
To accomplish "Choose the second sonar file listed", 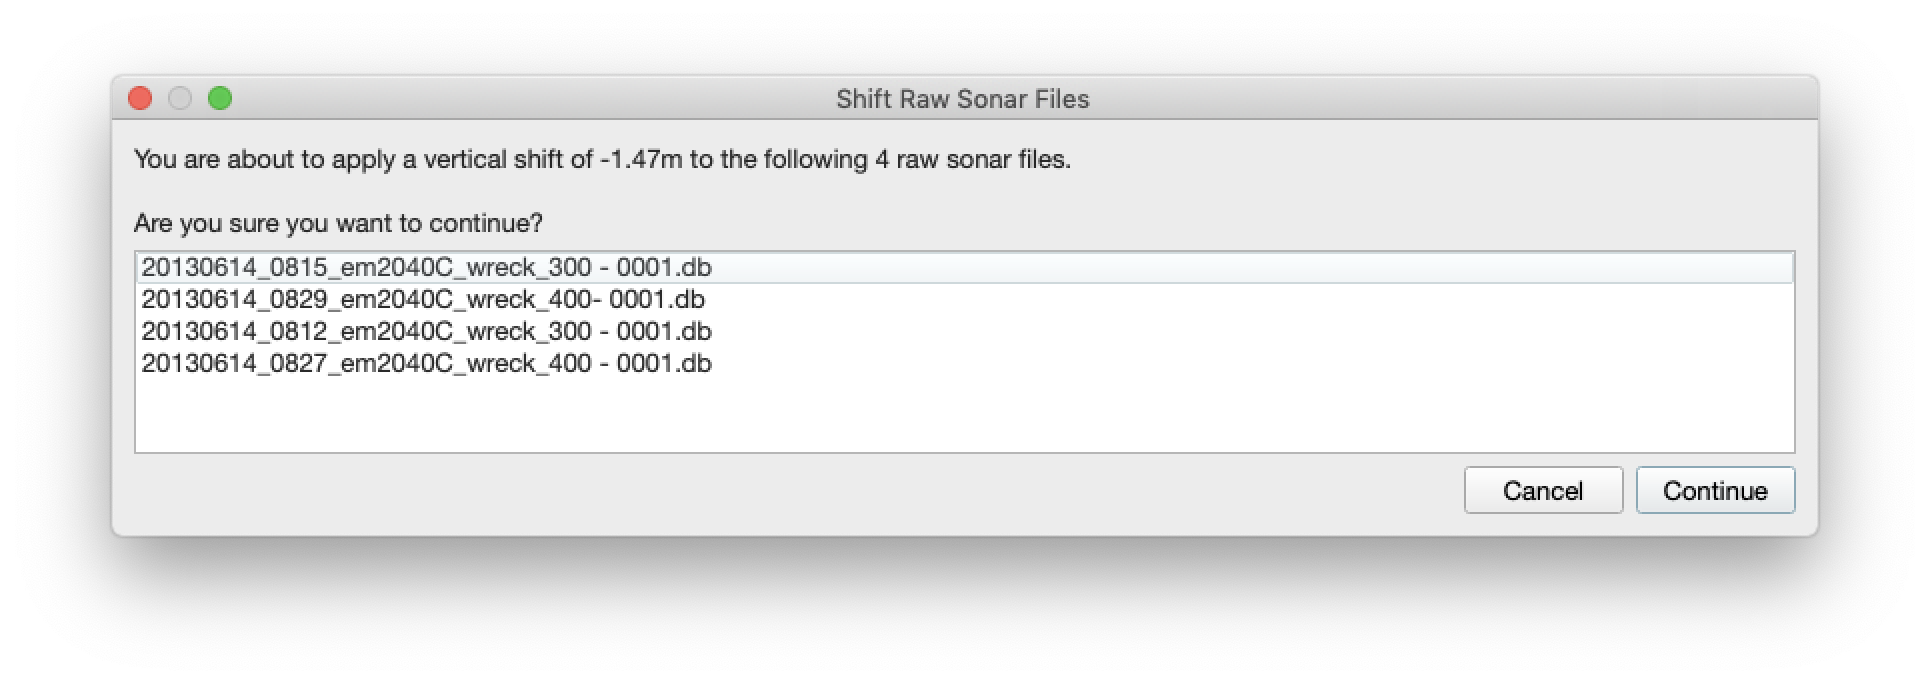I will [423, 300].
